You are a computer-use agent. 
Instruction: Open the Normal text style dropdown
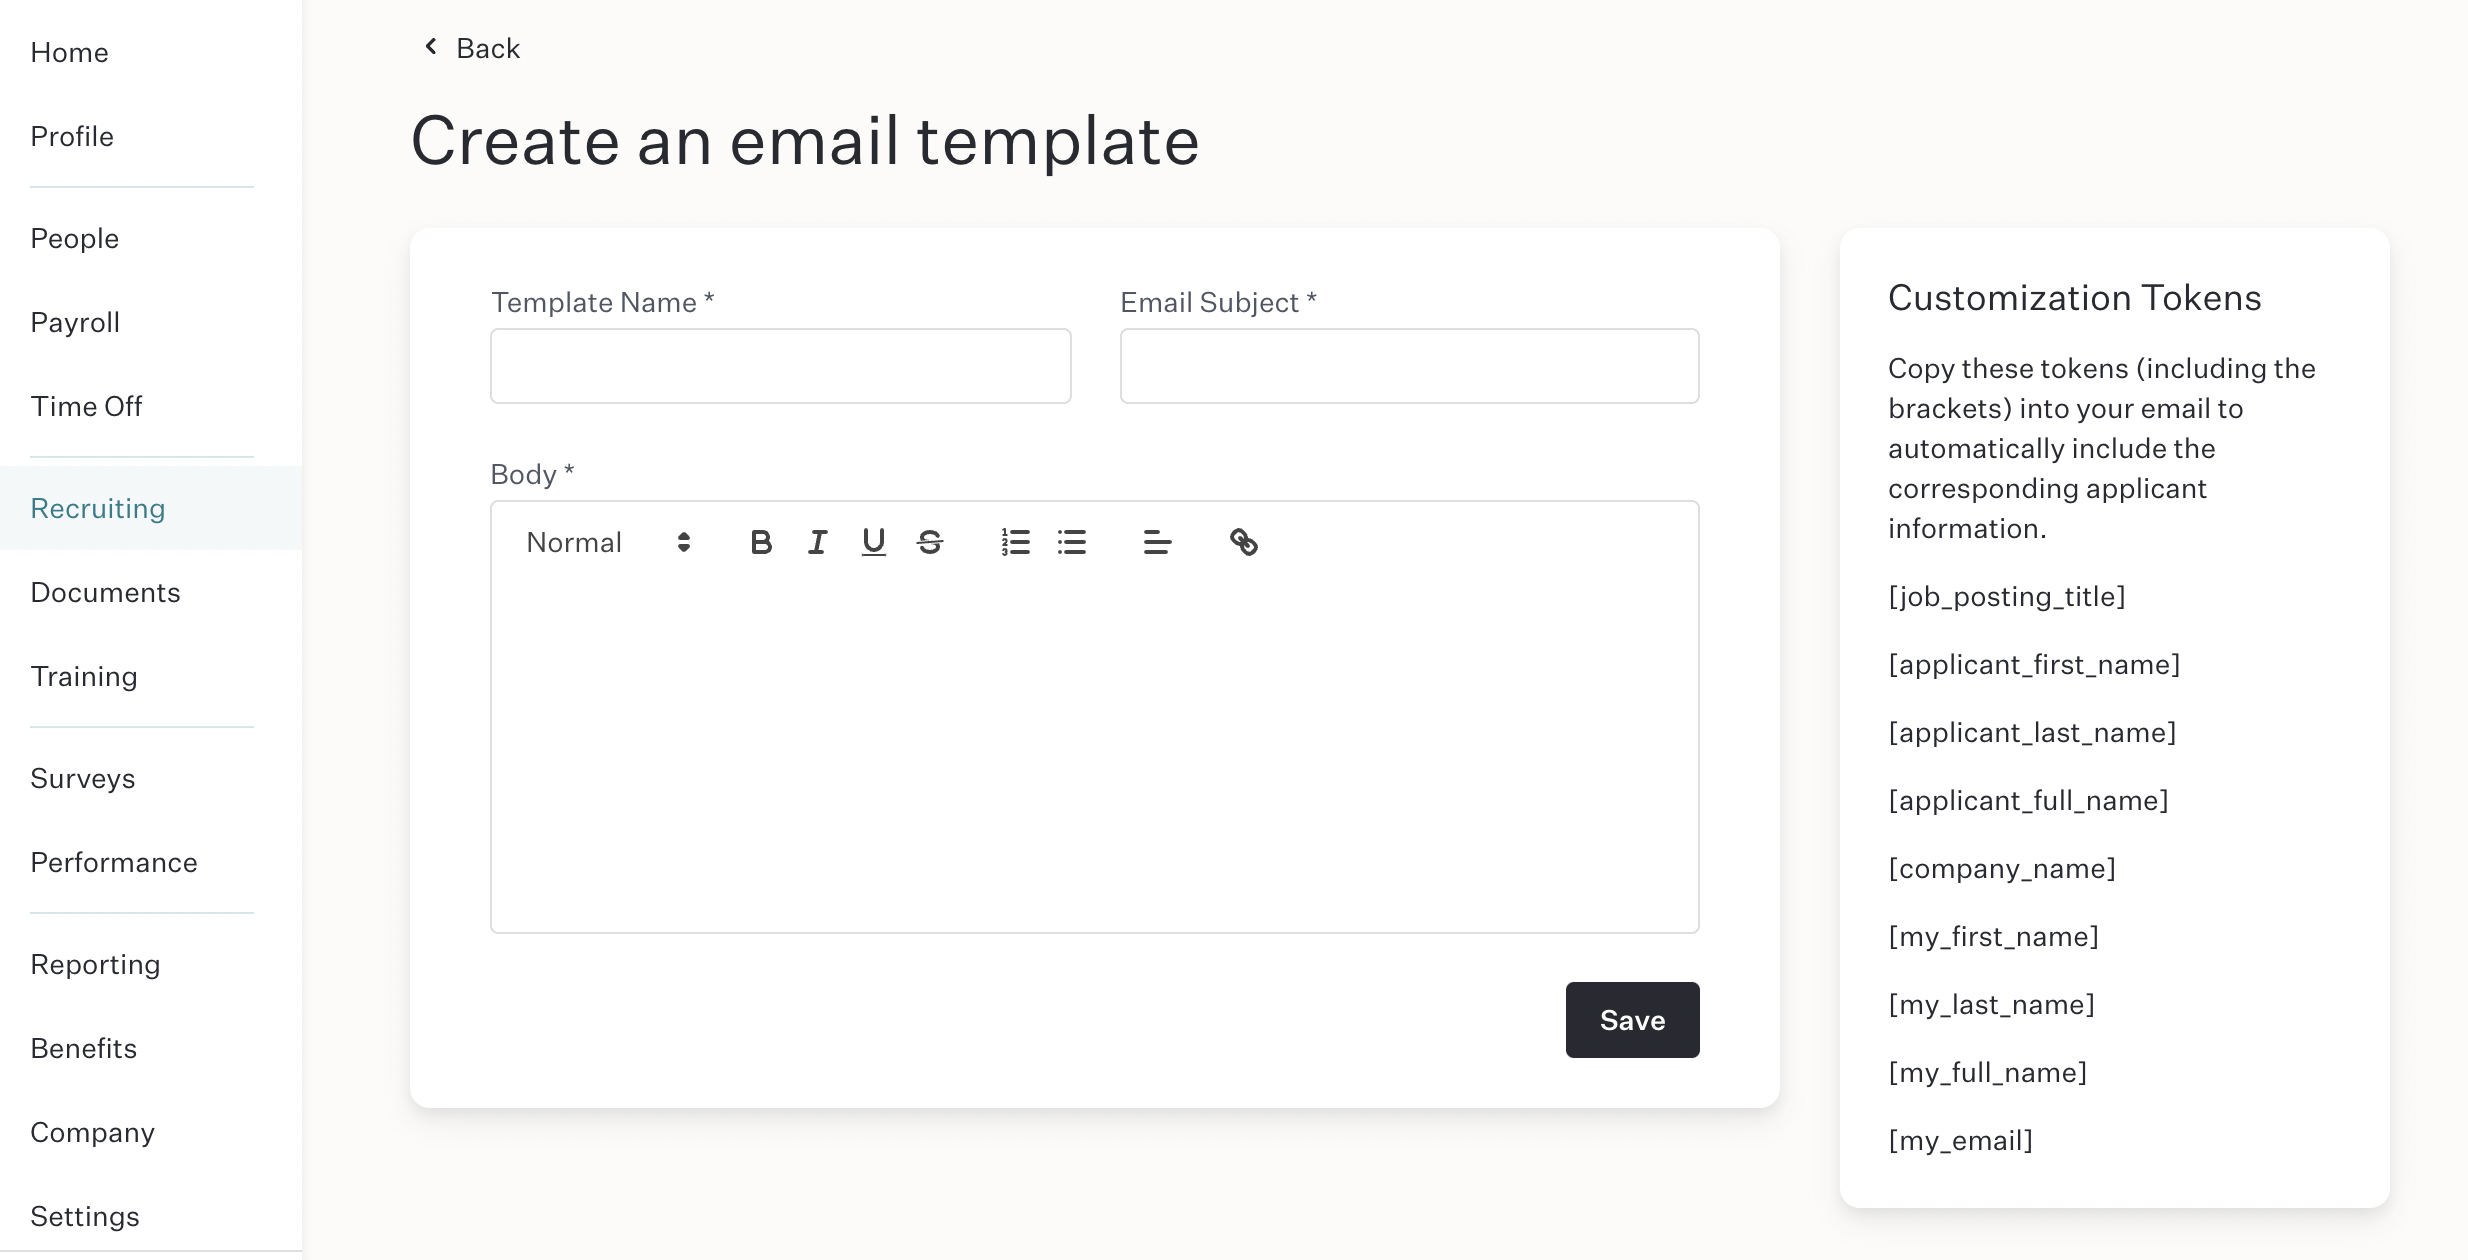pyautogui.click(x=609, y=542)
